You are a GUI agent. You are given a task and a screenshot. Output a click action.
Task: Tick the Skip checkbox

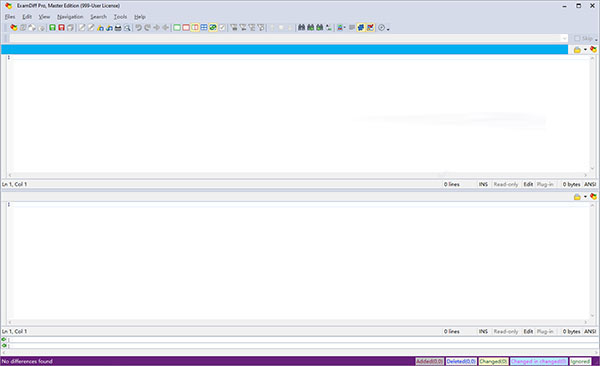point(577,38)
